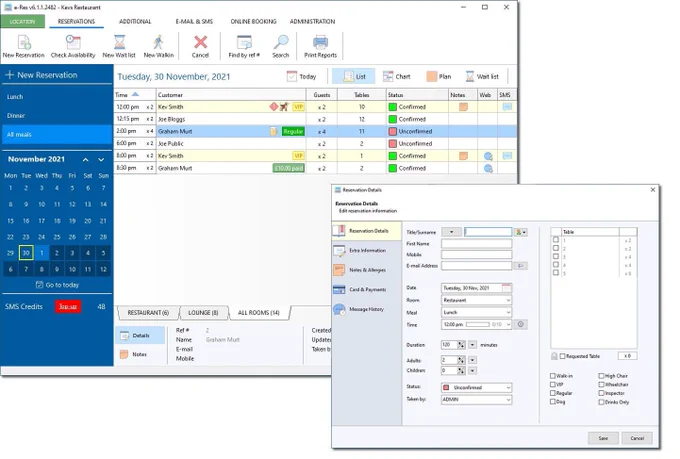Open Card & Payments section
The height and width of the screenshot is (459, 680).
(366, 290)
